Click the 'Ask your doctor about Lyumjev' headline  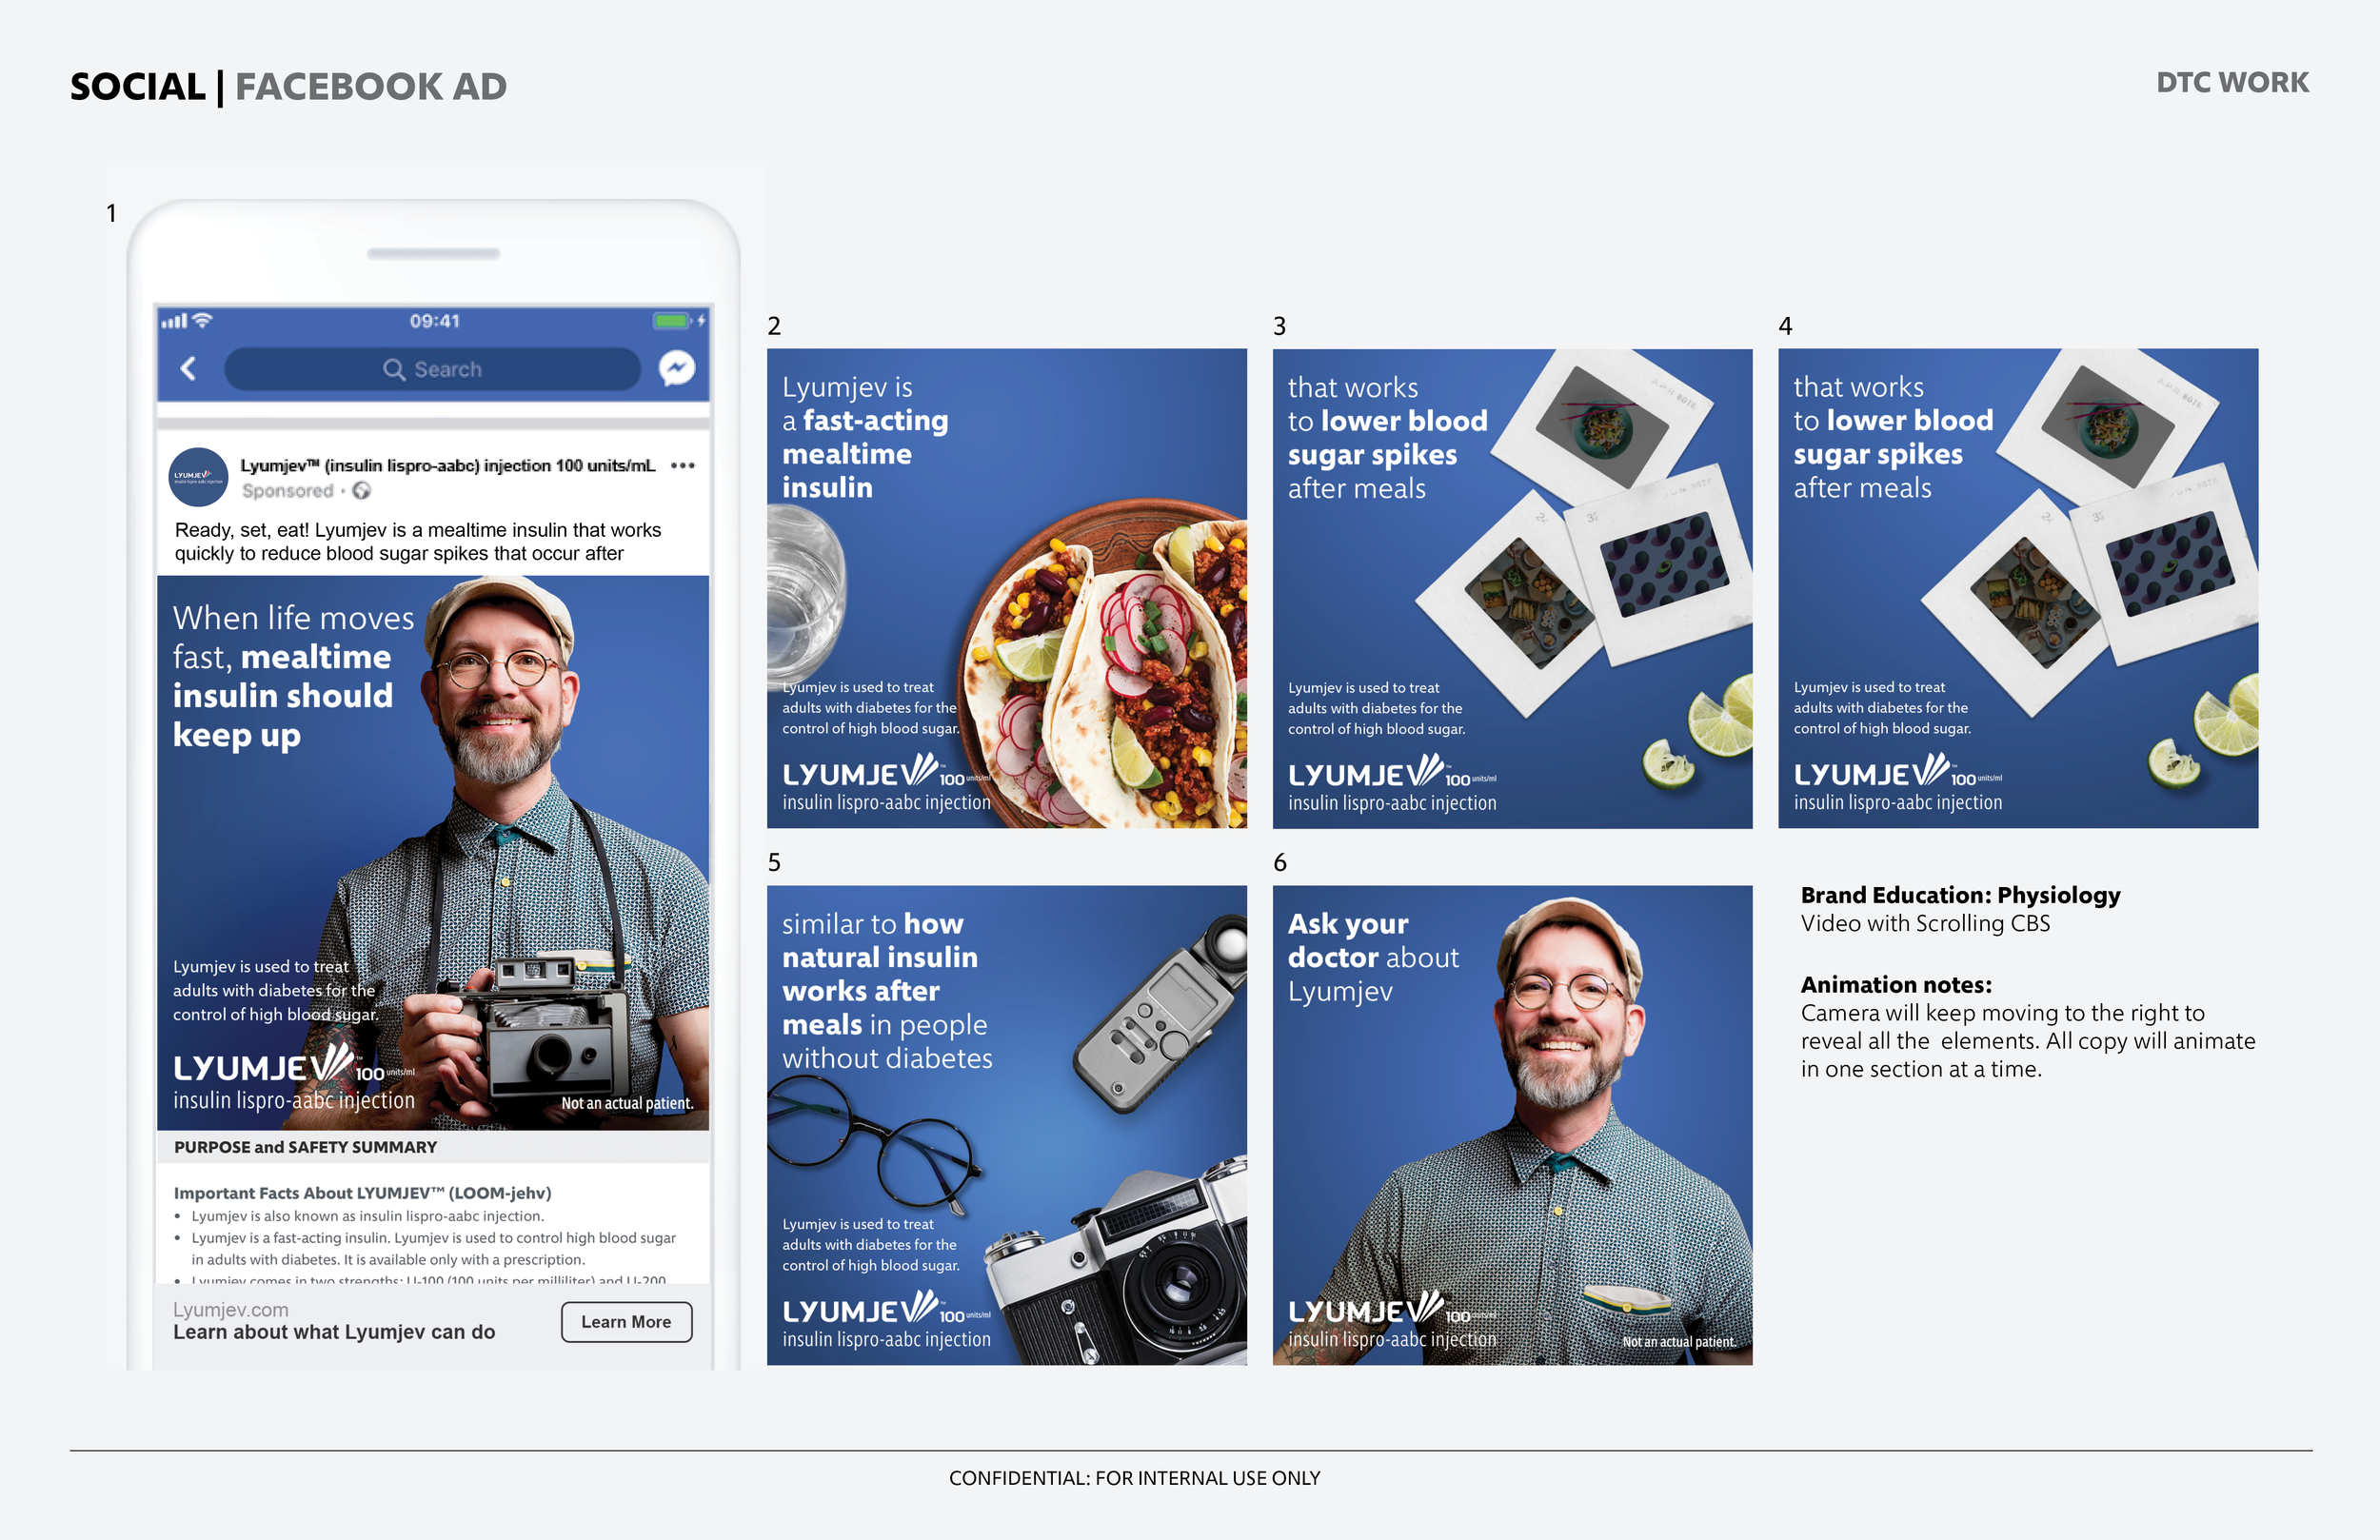point(1374,957)
